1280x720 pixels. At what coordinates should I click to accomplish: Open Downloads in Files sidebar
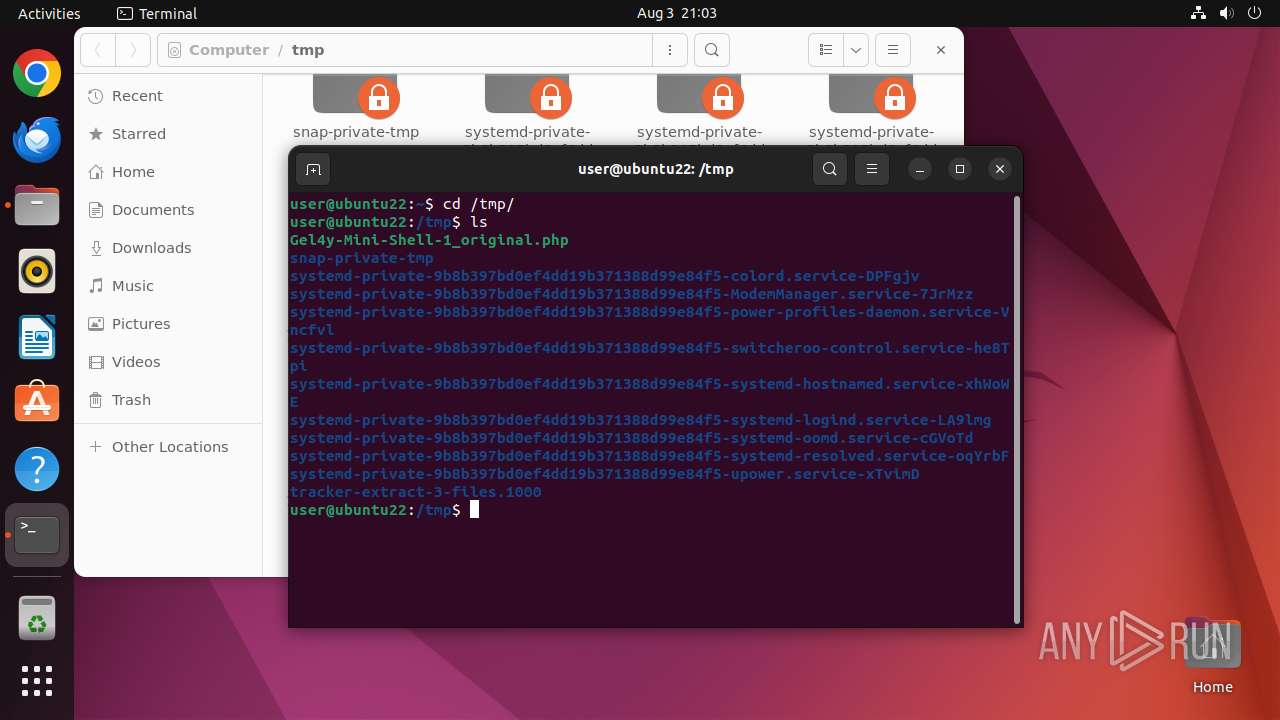pyautogui.click(x=168, y=248)
